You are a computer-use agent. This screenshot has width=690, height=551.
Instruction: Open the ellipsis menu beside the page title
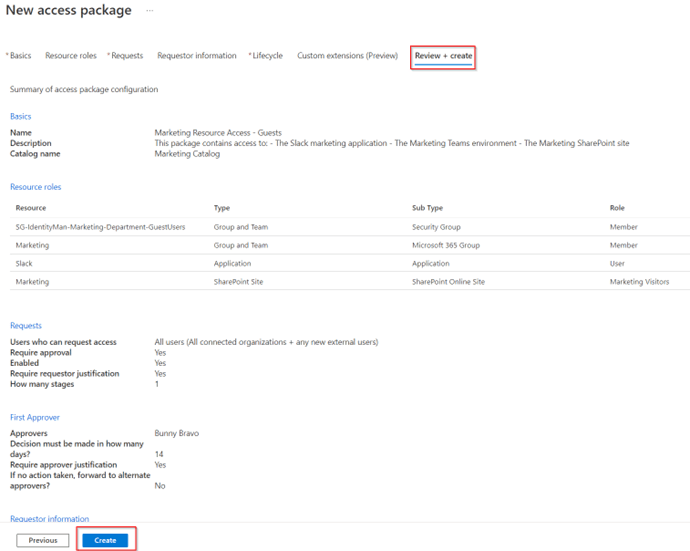[150, 10]
